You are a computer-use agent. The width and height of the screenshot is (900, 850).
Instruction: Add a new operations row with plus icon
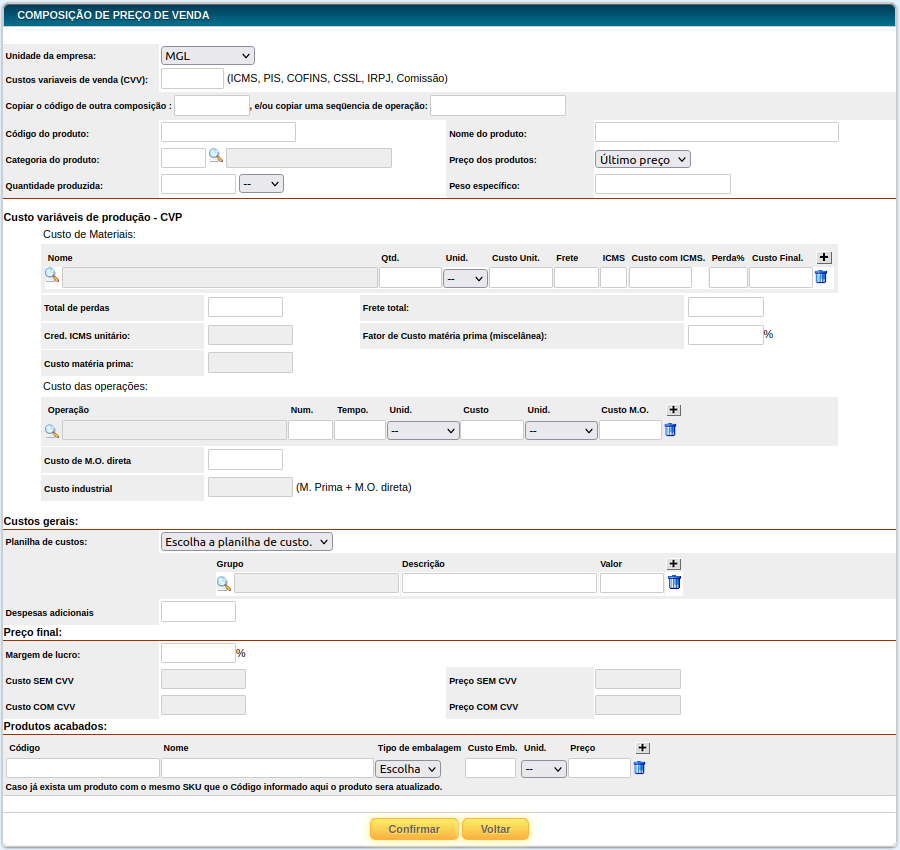pos(674,410)
